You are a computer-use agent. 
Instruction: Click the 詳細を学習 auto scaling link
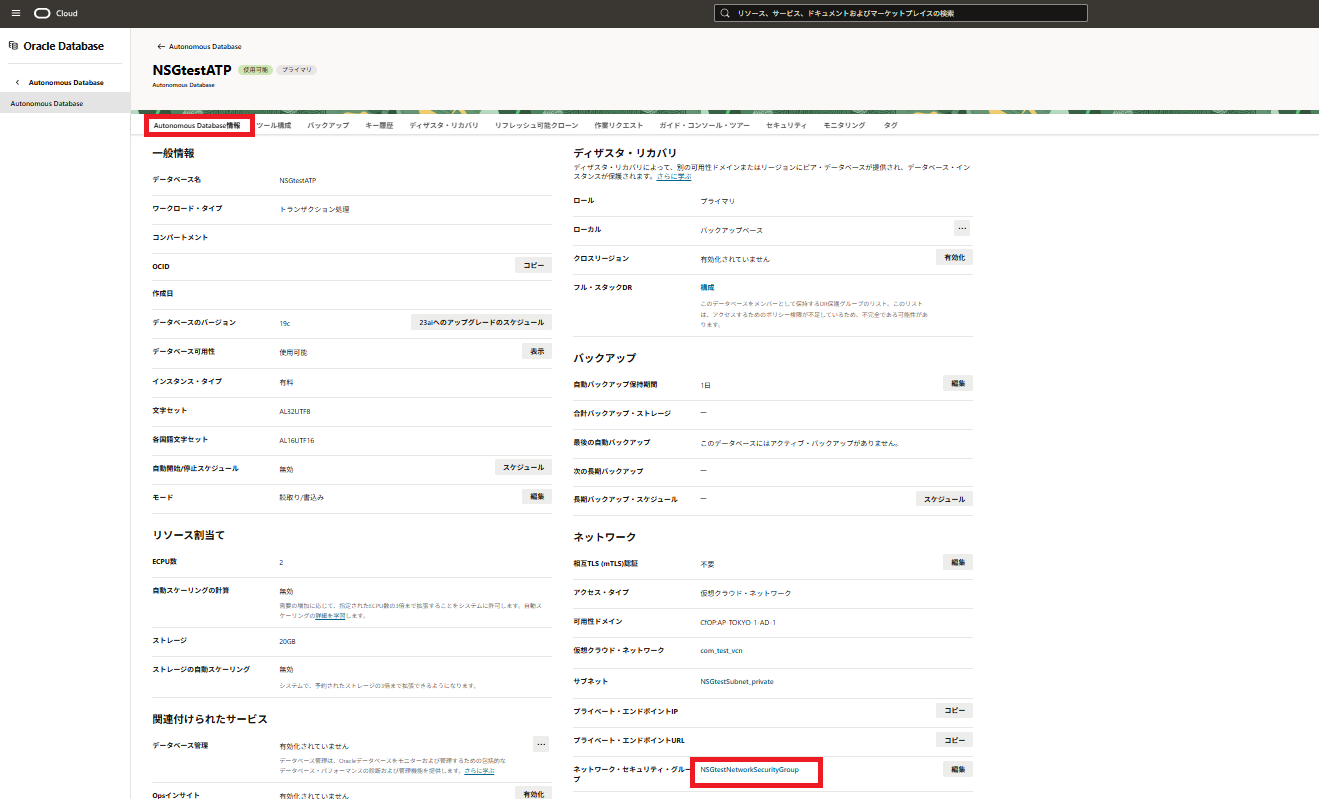pos(329,615)
